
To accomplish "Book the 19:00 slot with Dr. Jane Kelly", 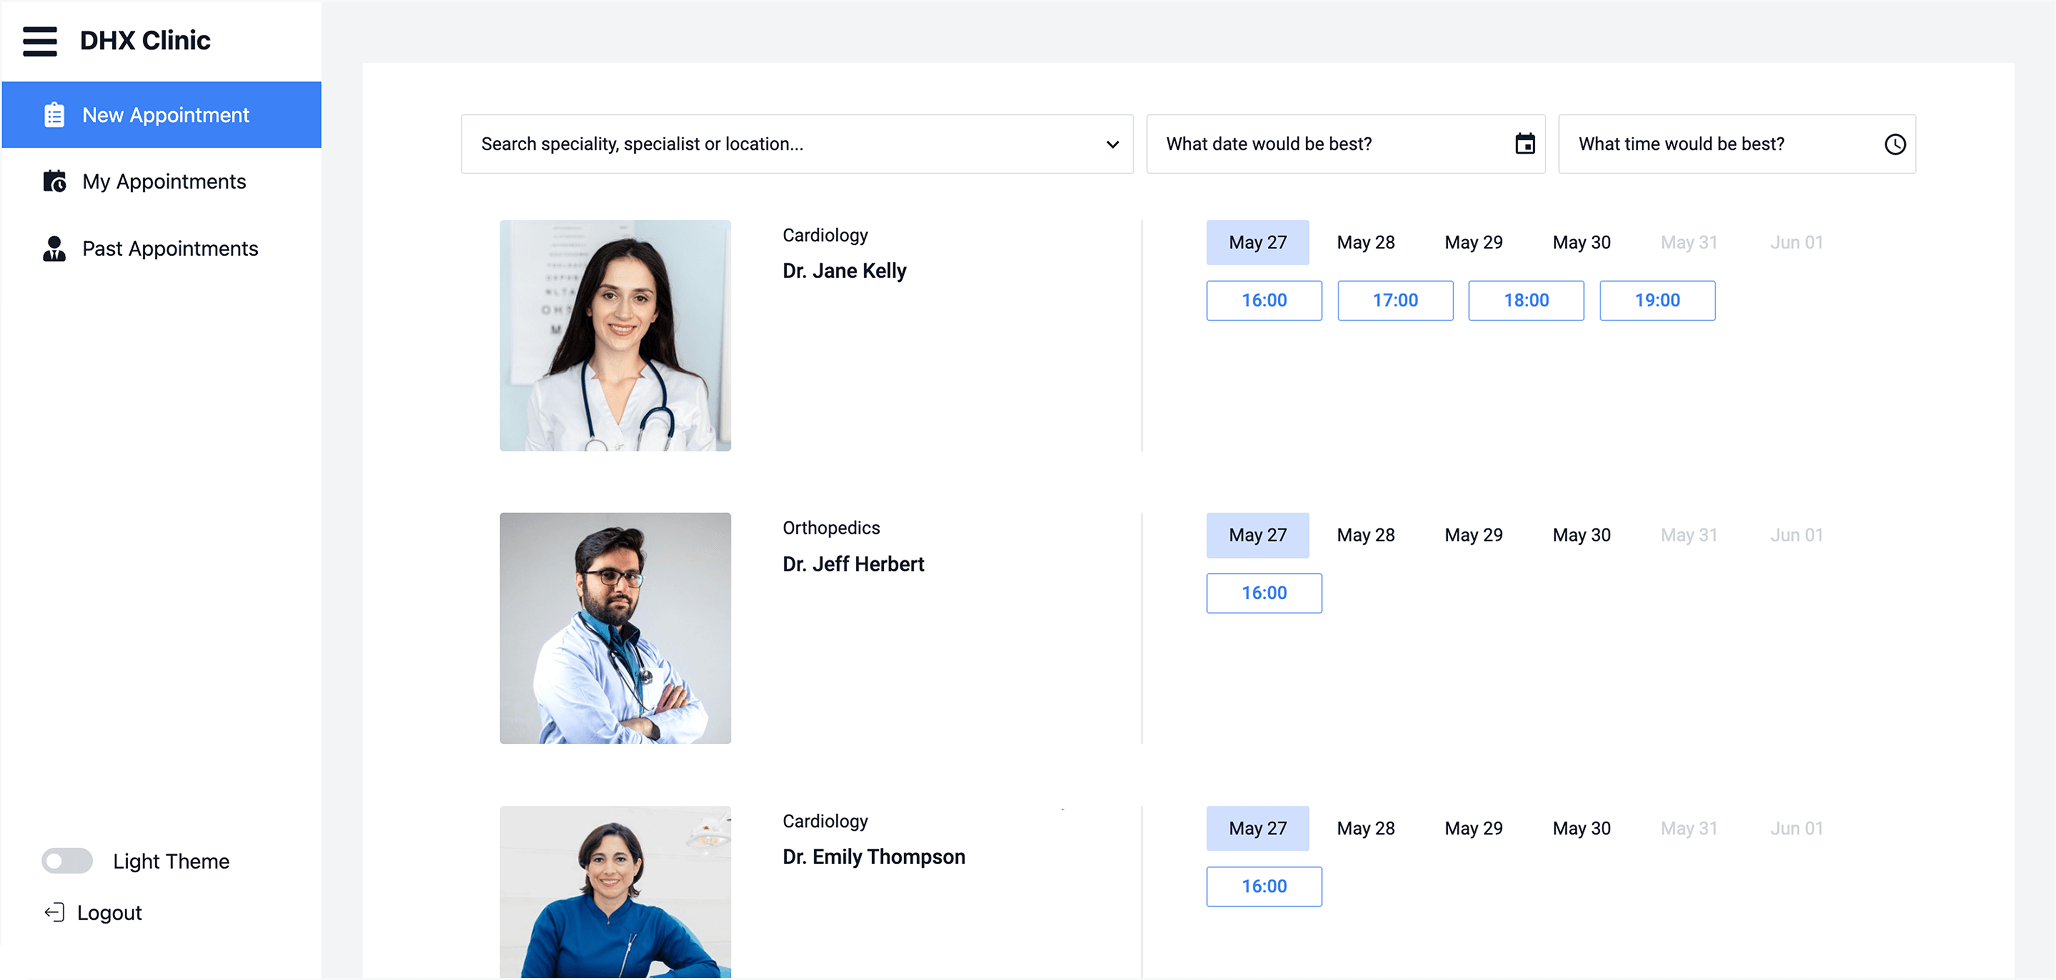I will click(x=1657, y=300).
